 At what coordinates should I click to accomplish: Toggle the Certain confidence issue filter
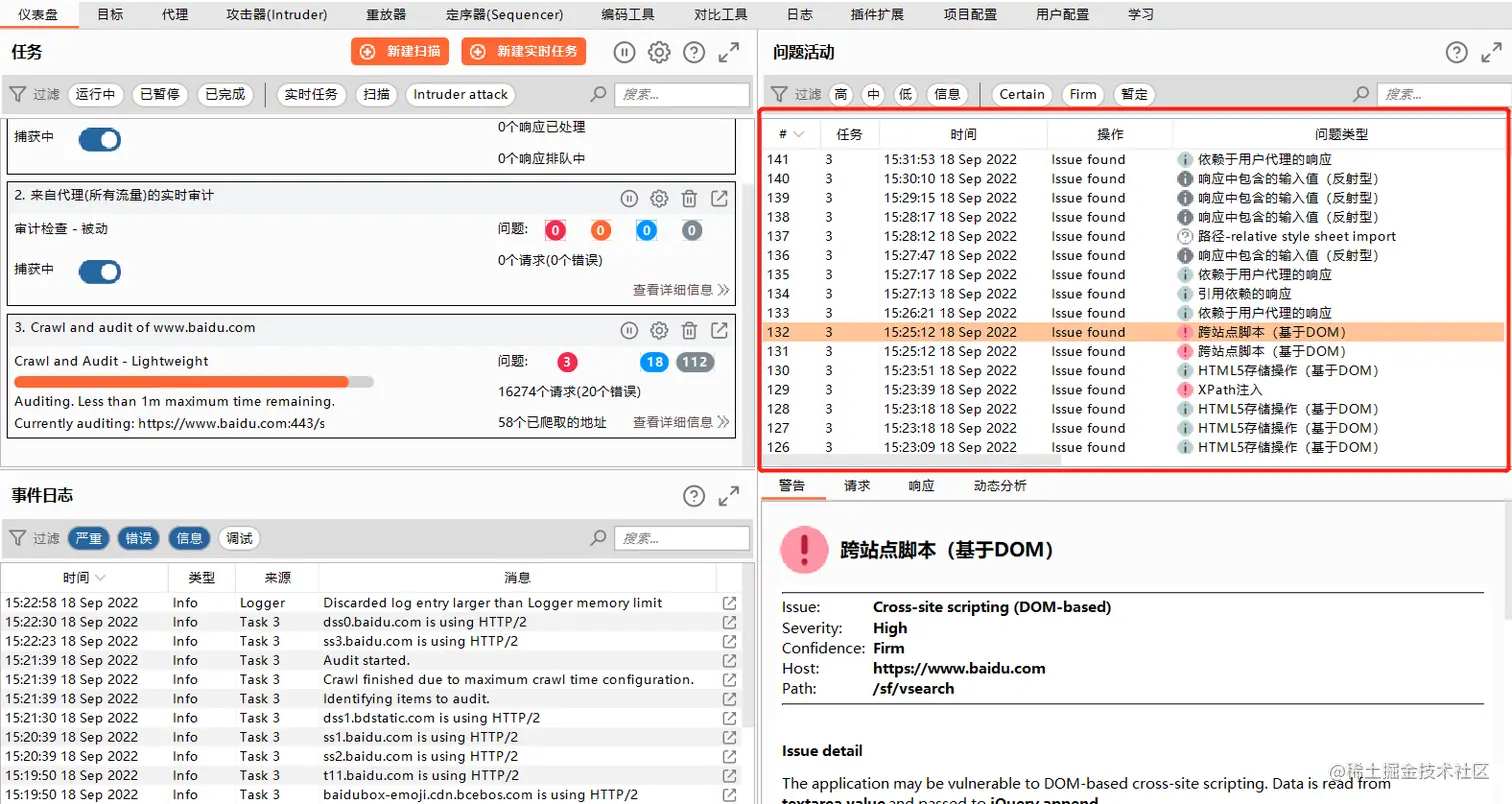point(1022,94)
